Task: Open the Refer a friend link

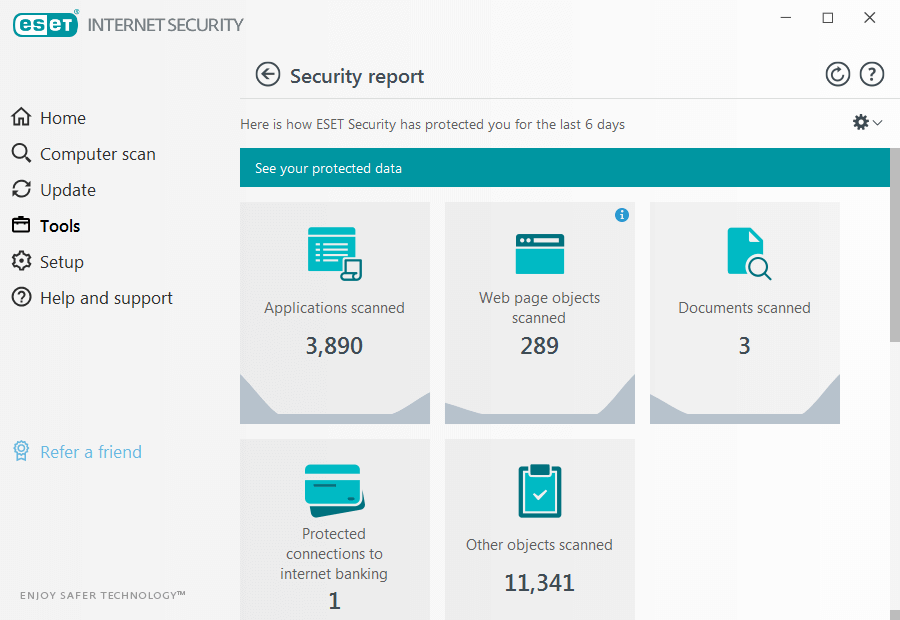Action: pos(90,452)
